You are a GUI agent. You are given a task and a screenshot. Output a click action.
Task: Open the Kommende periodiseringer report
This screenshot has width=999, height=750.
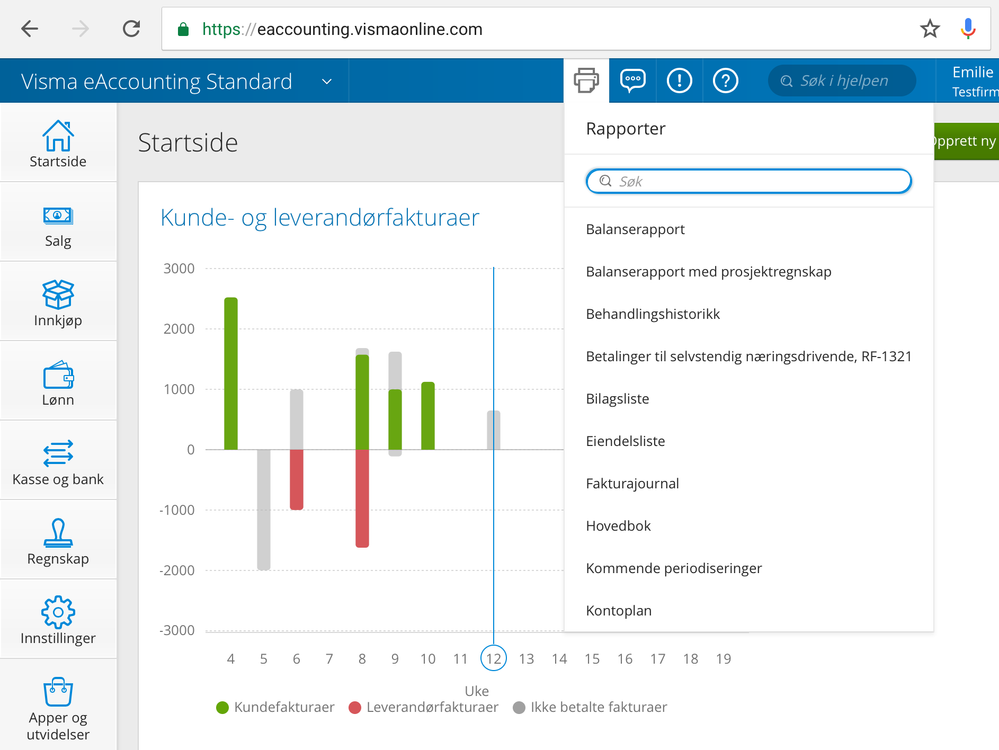click(673, 568)
